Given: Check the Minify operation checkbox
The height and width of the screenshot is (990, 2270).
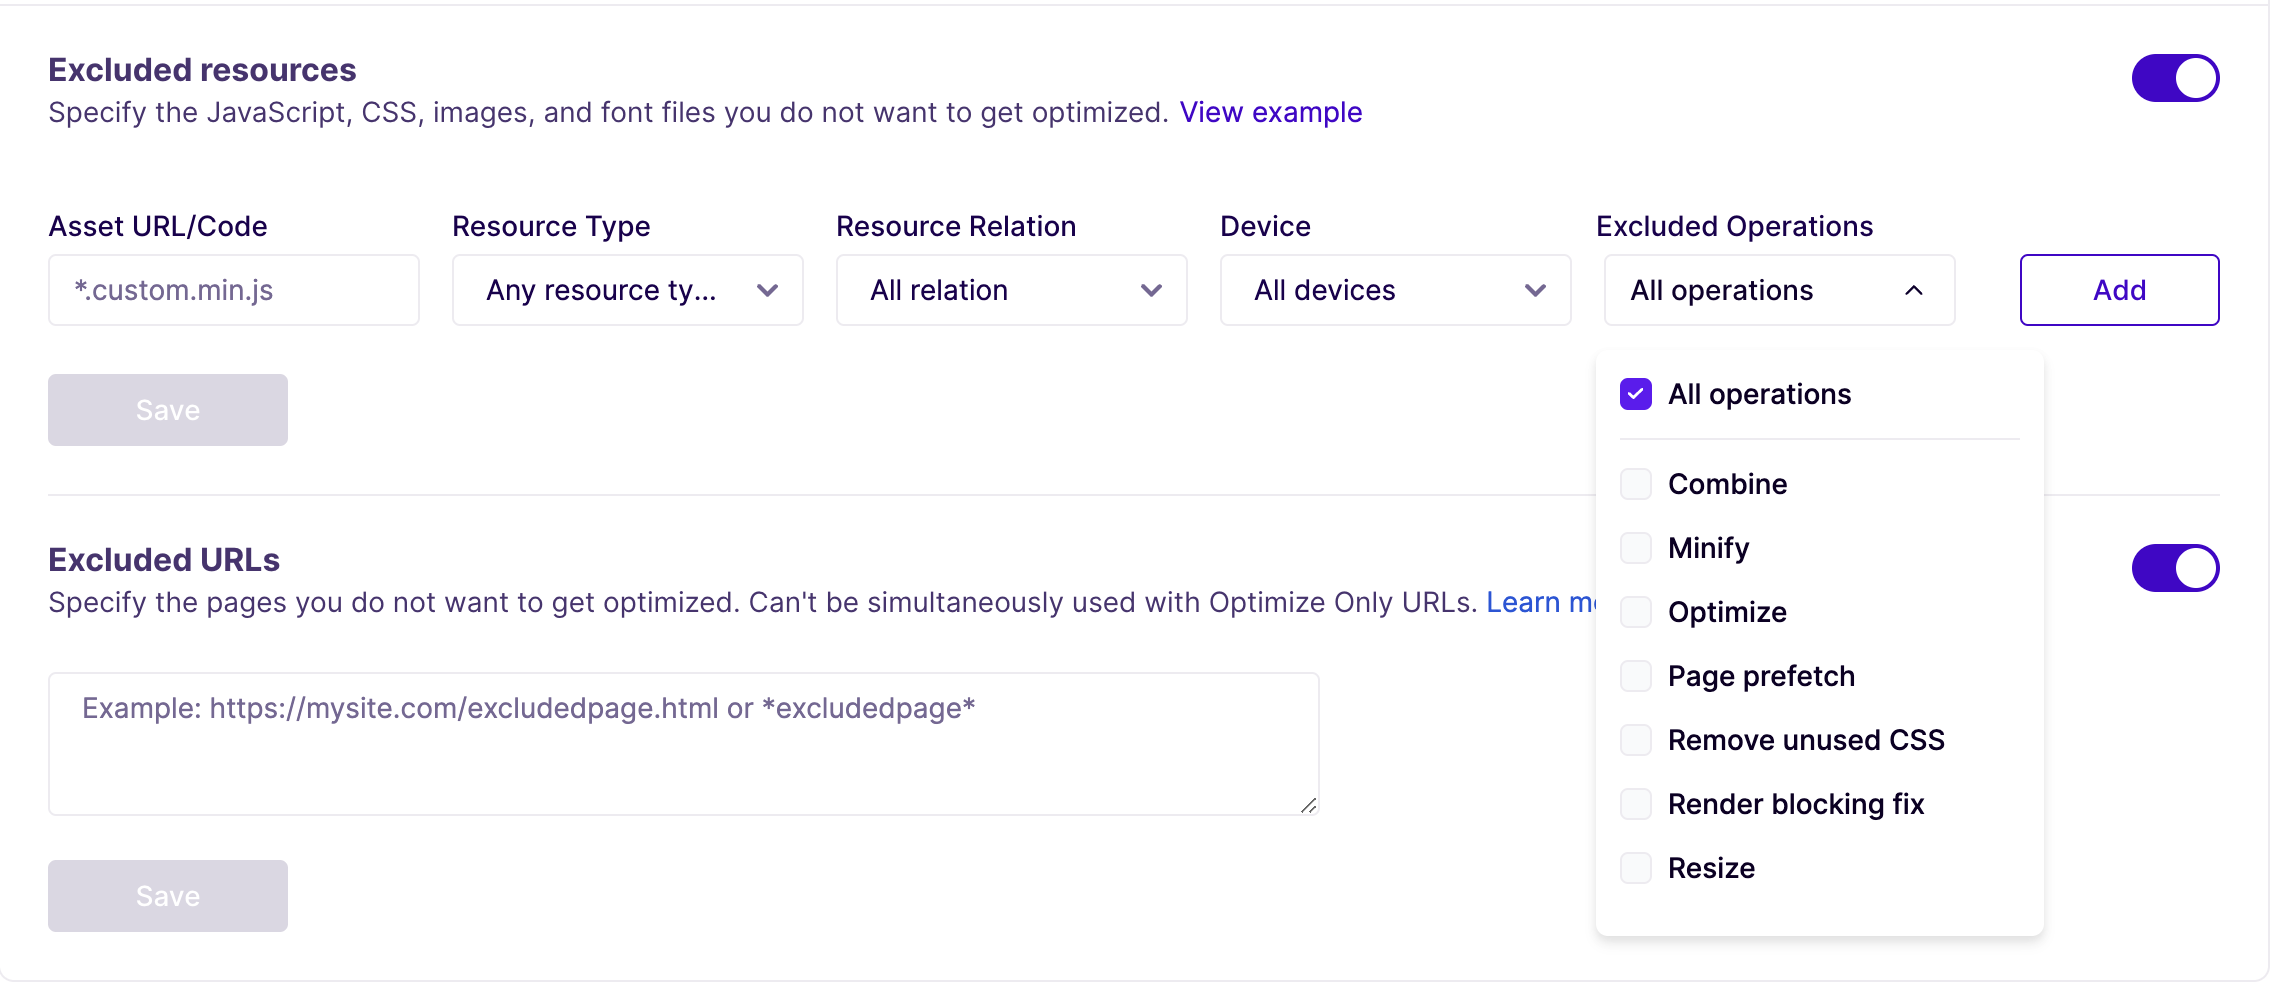Looking at the screenshot, I should click(x=1636, y=548).
